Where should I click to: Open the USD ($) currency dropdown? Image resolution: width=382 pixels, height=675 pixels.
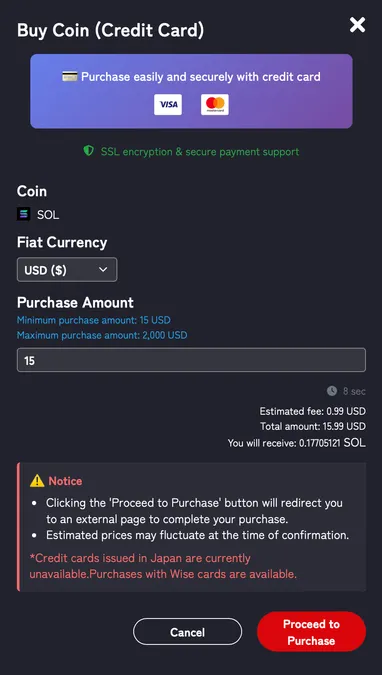(67, 269)
